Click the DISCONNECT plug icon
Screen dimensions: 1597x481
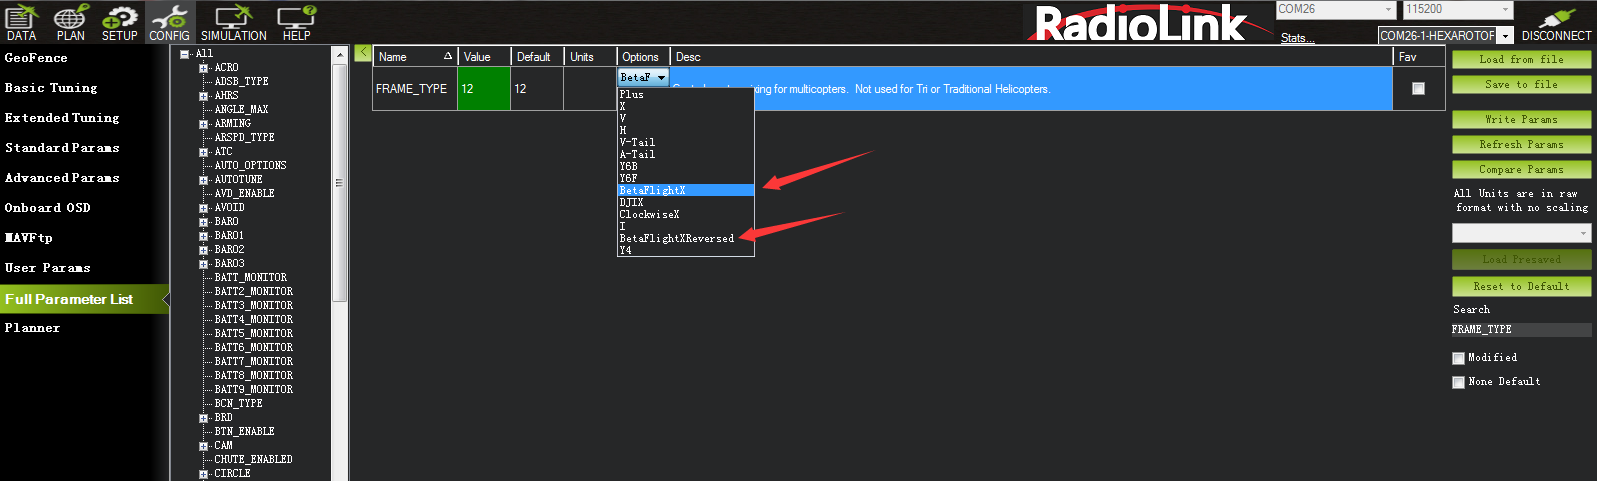click(1556, 22)
